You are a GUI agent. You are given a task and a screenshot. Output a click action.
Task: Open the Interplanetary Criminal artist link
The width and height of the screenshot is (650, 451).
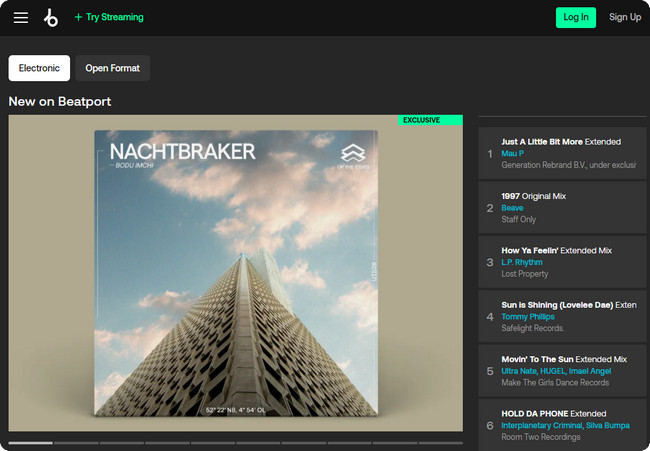541,425
